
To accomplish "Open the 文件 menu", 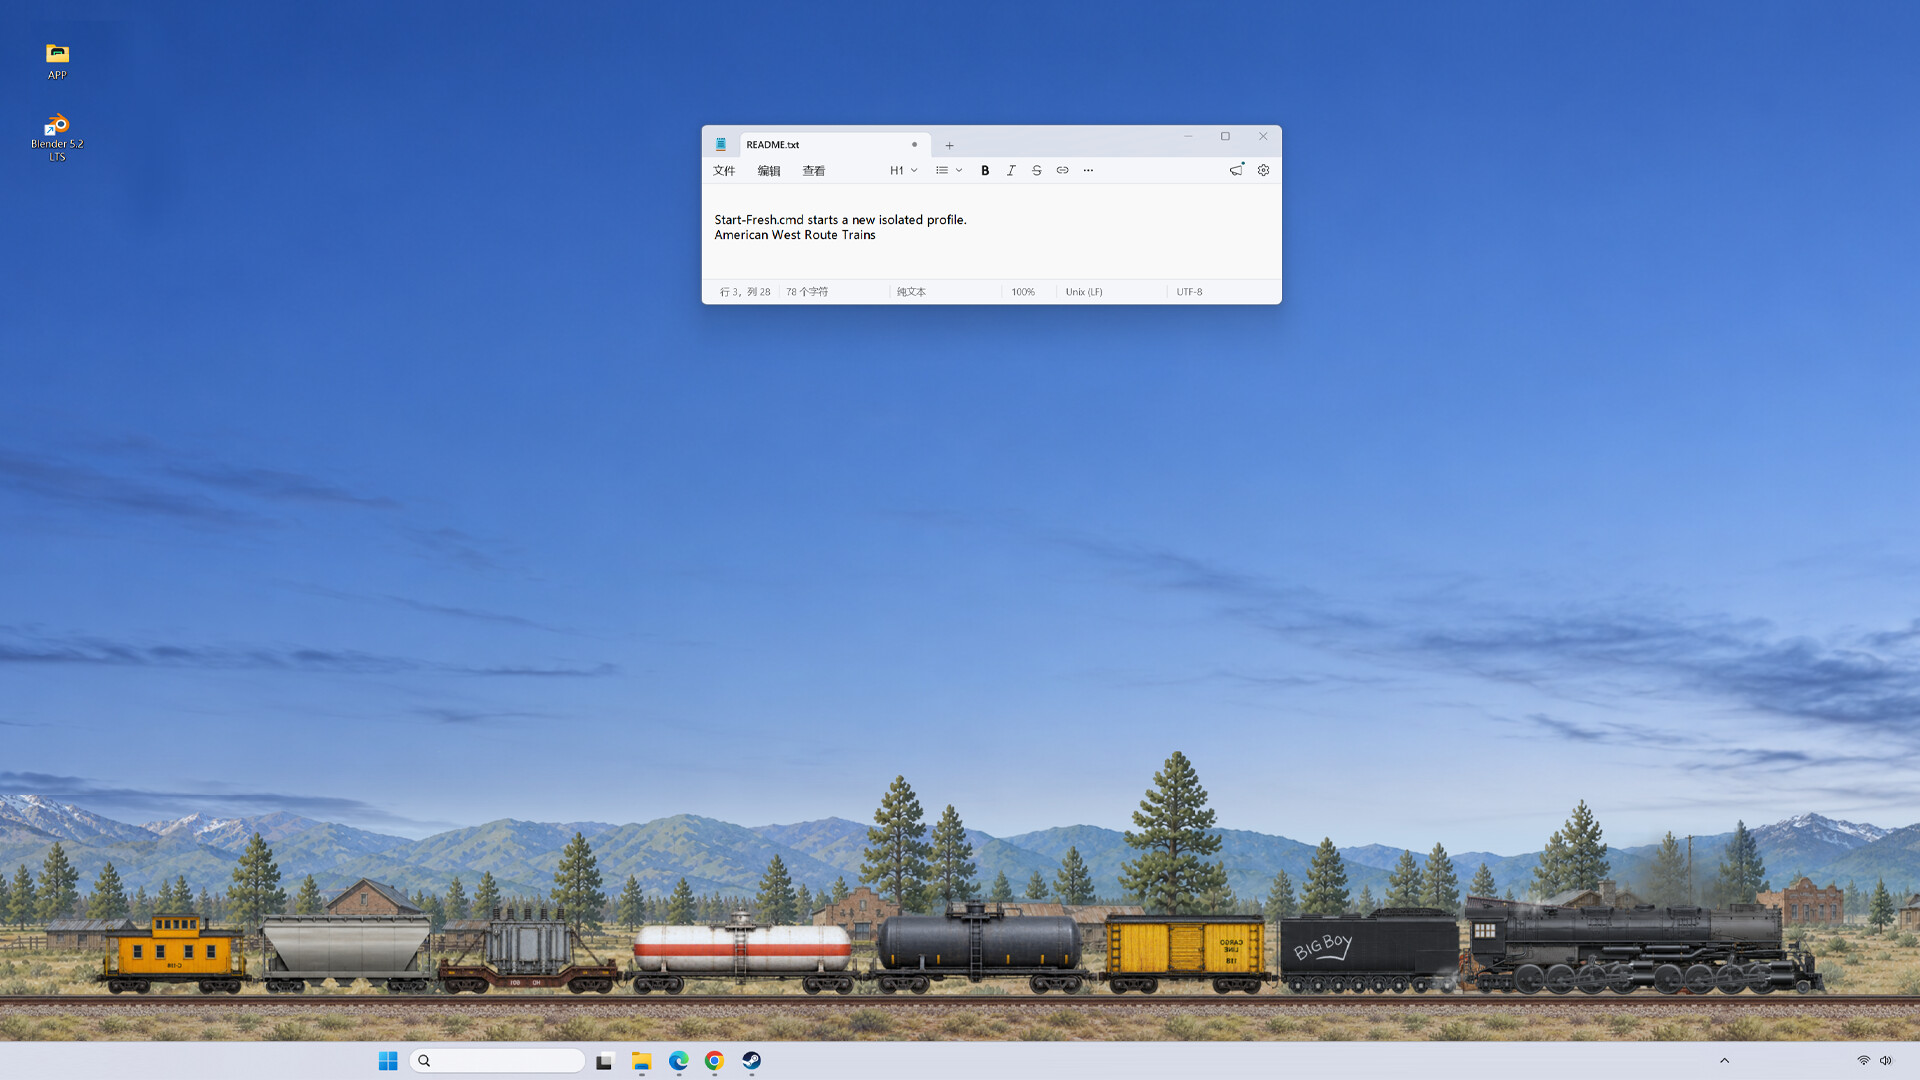I will (x=724, y=171).
